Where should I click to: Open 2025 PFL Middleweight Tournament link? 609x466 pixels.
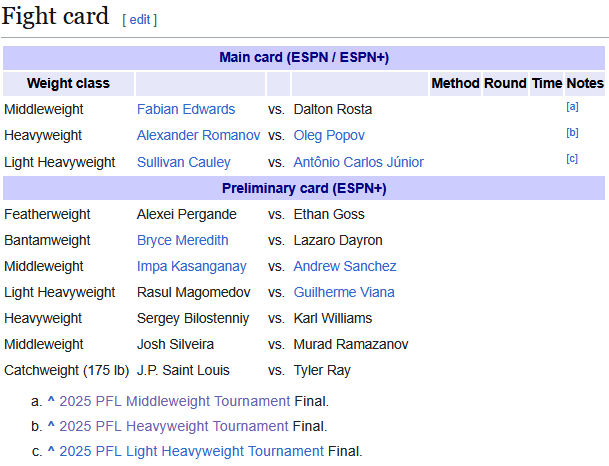coord(174,401)
